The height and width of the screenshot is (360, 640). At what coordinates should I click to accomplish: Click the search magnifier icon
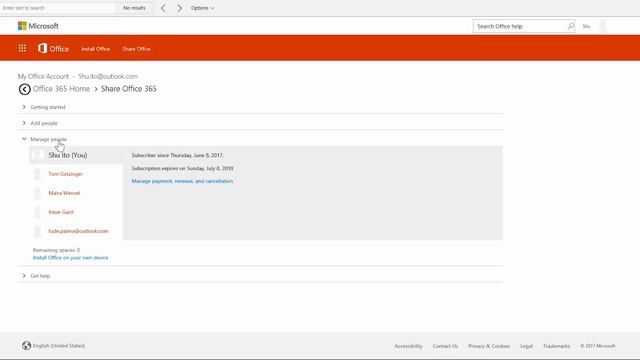coord(571,26)
